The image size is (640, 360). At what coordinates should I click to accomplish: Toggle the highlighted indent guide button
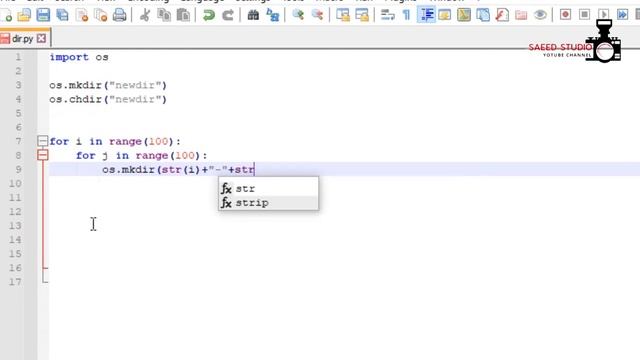426,15
